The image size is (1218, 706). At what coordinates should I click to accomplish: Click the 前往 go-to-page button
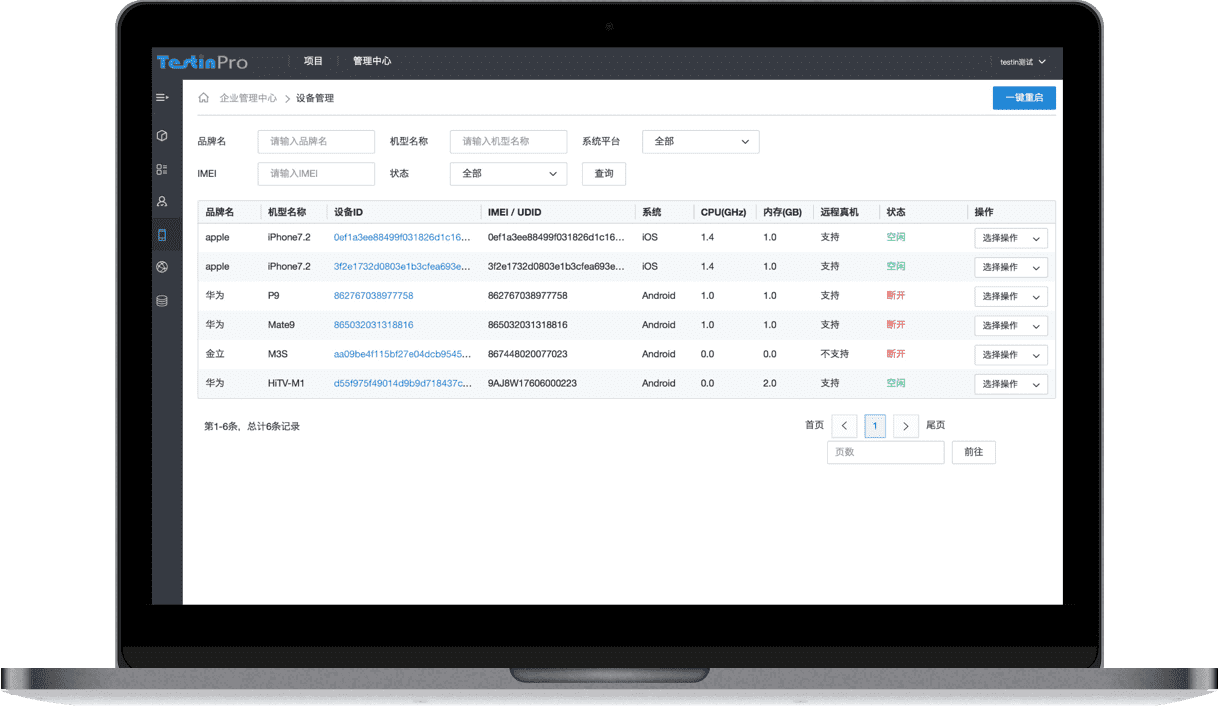(973, 453)
